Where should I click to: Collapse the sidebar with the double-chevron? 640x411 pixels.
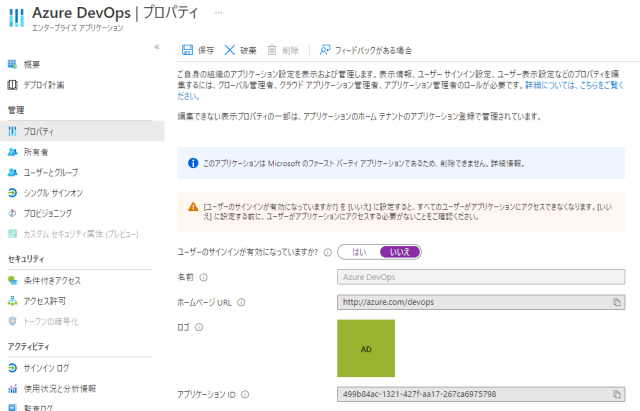157,47
